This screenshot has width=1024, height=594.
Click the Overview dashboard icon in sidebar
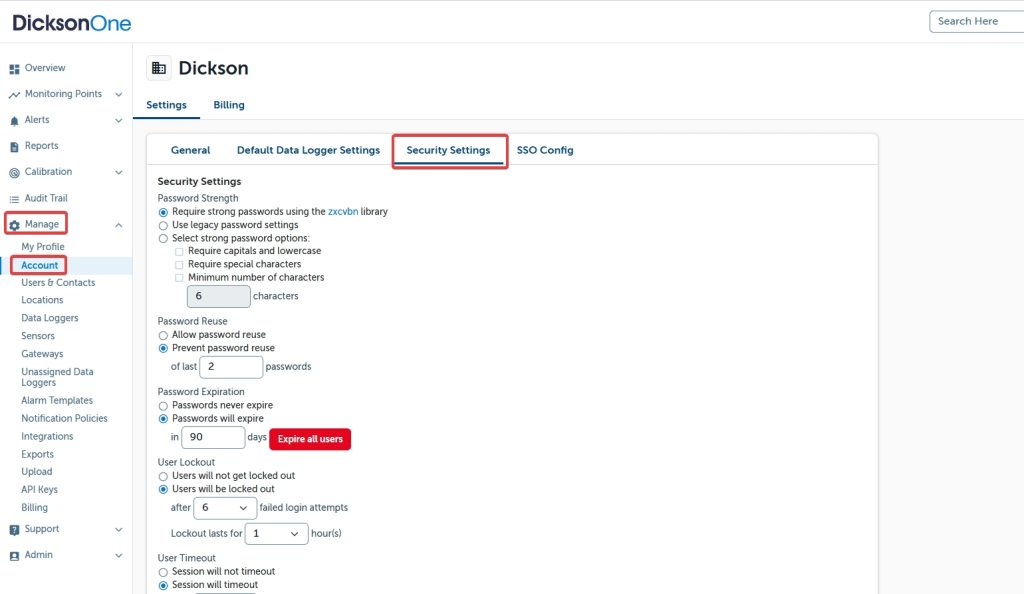tap(14, 69)
